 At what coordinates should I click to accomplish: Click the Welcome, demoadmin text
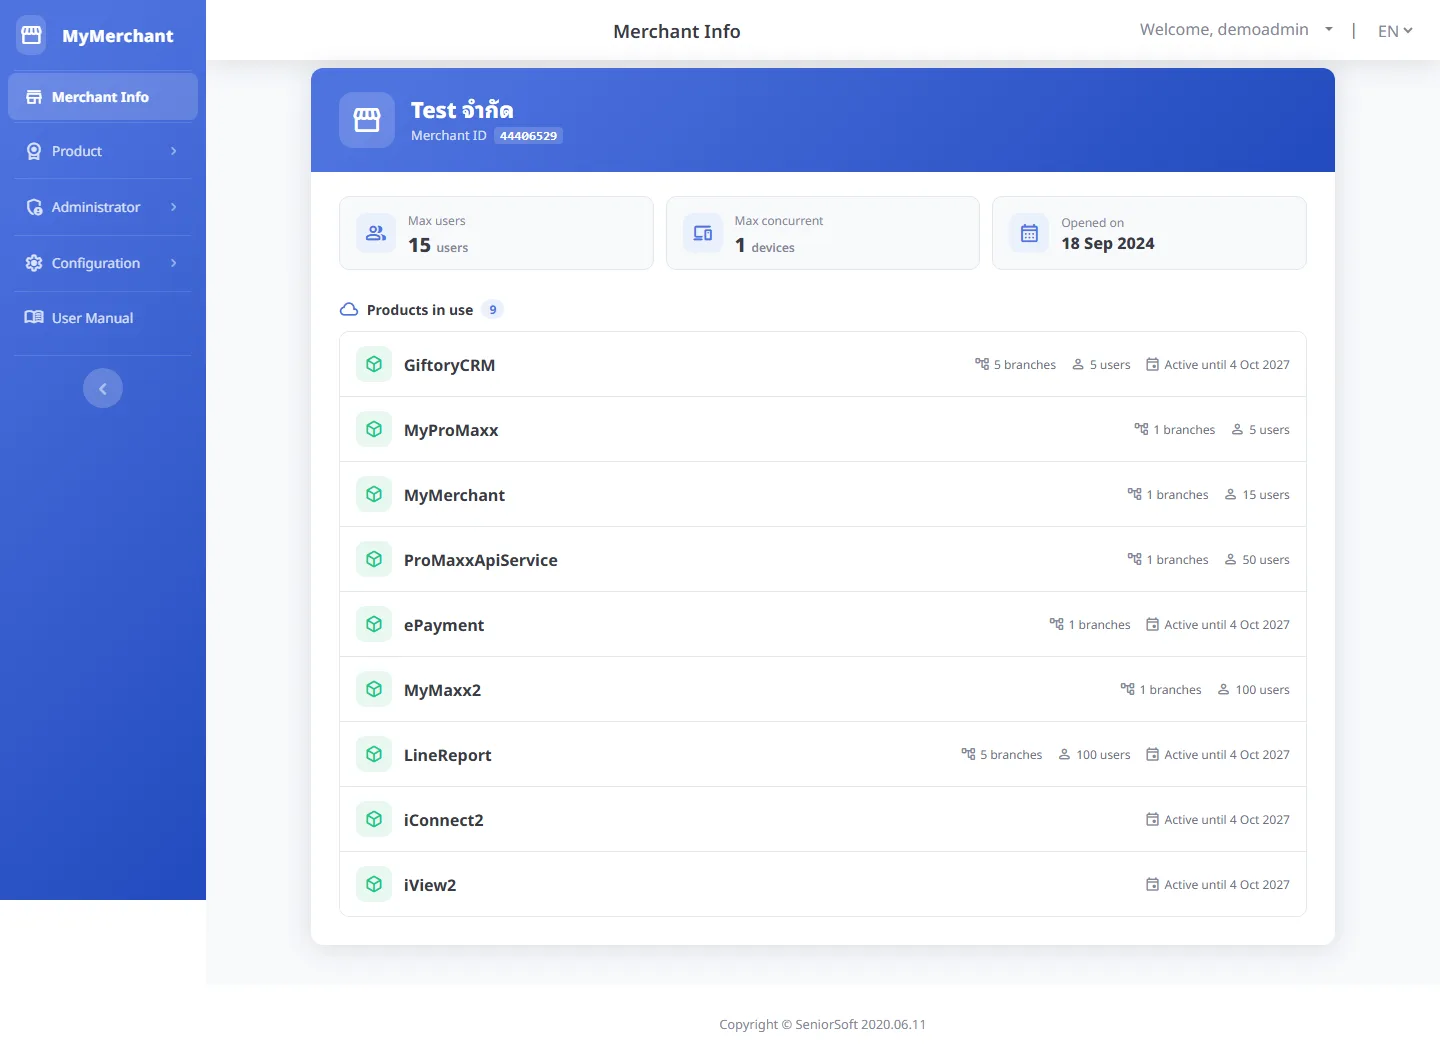pyautogui.click(x=1224, y=30)
